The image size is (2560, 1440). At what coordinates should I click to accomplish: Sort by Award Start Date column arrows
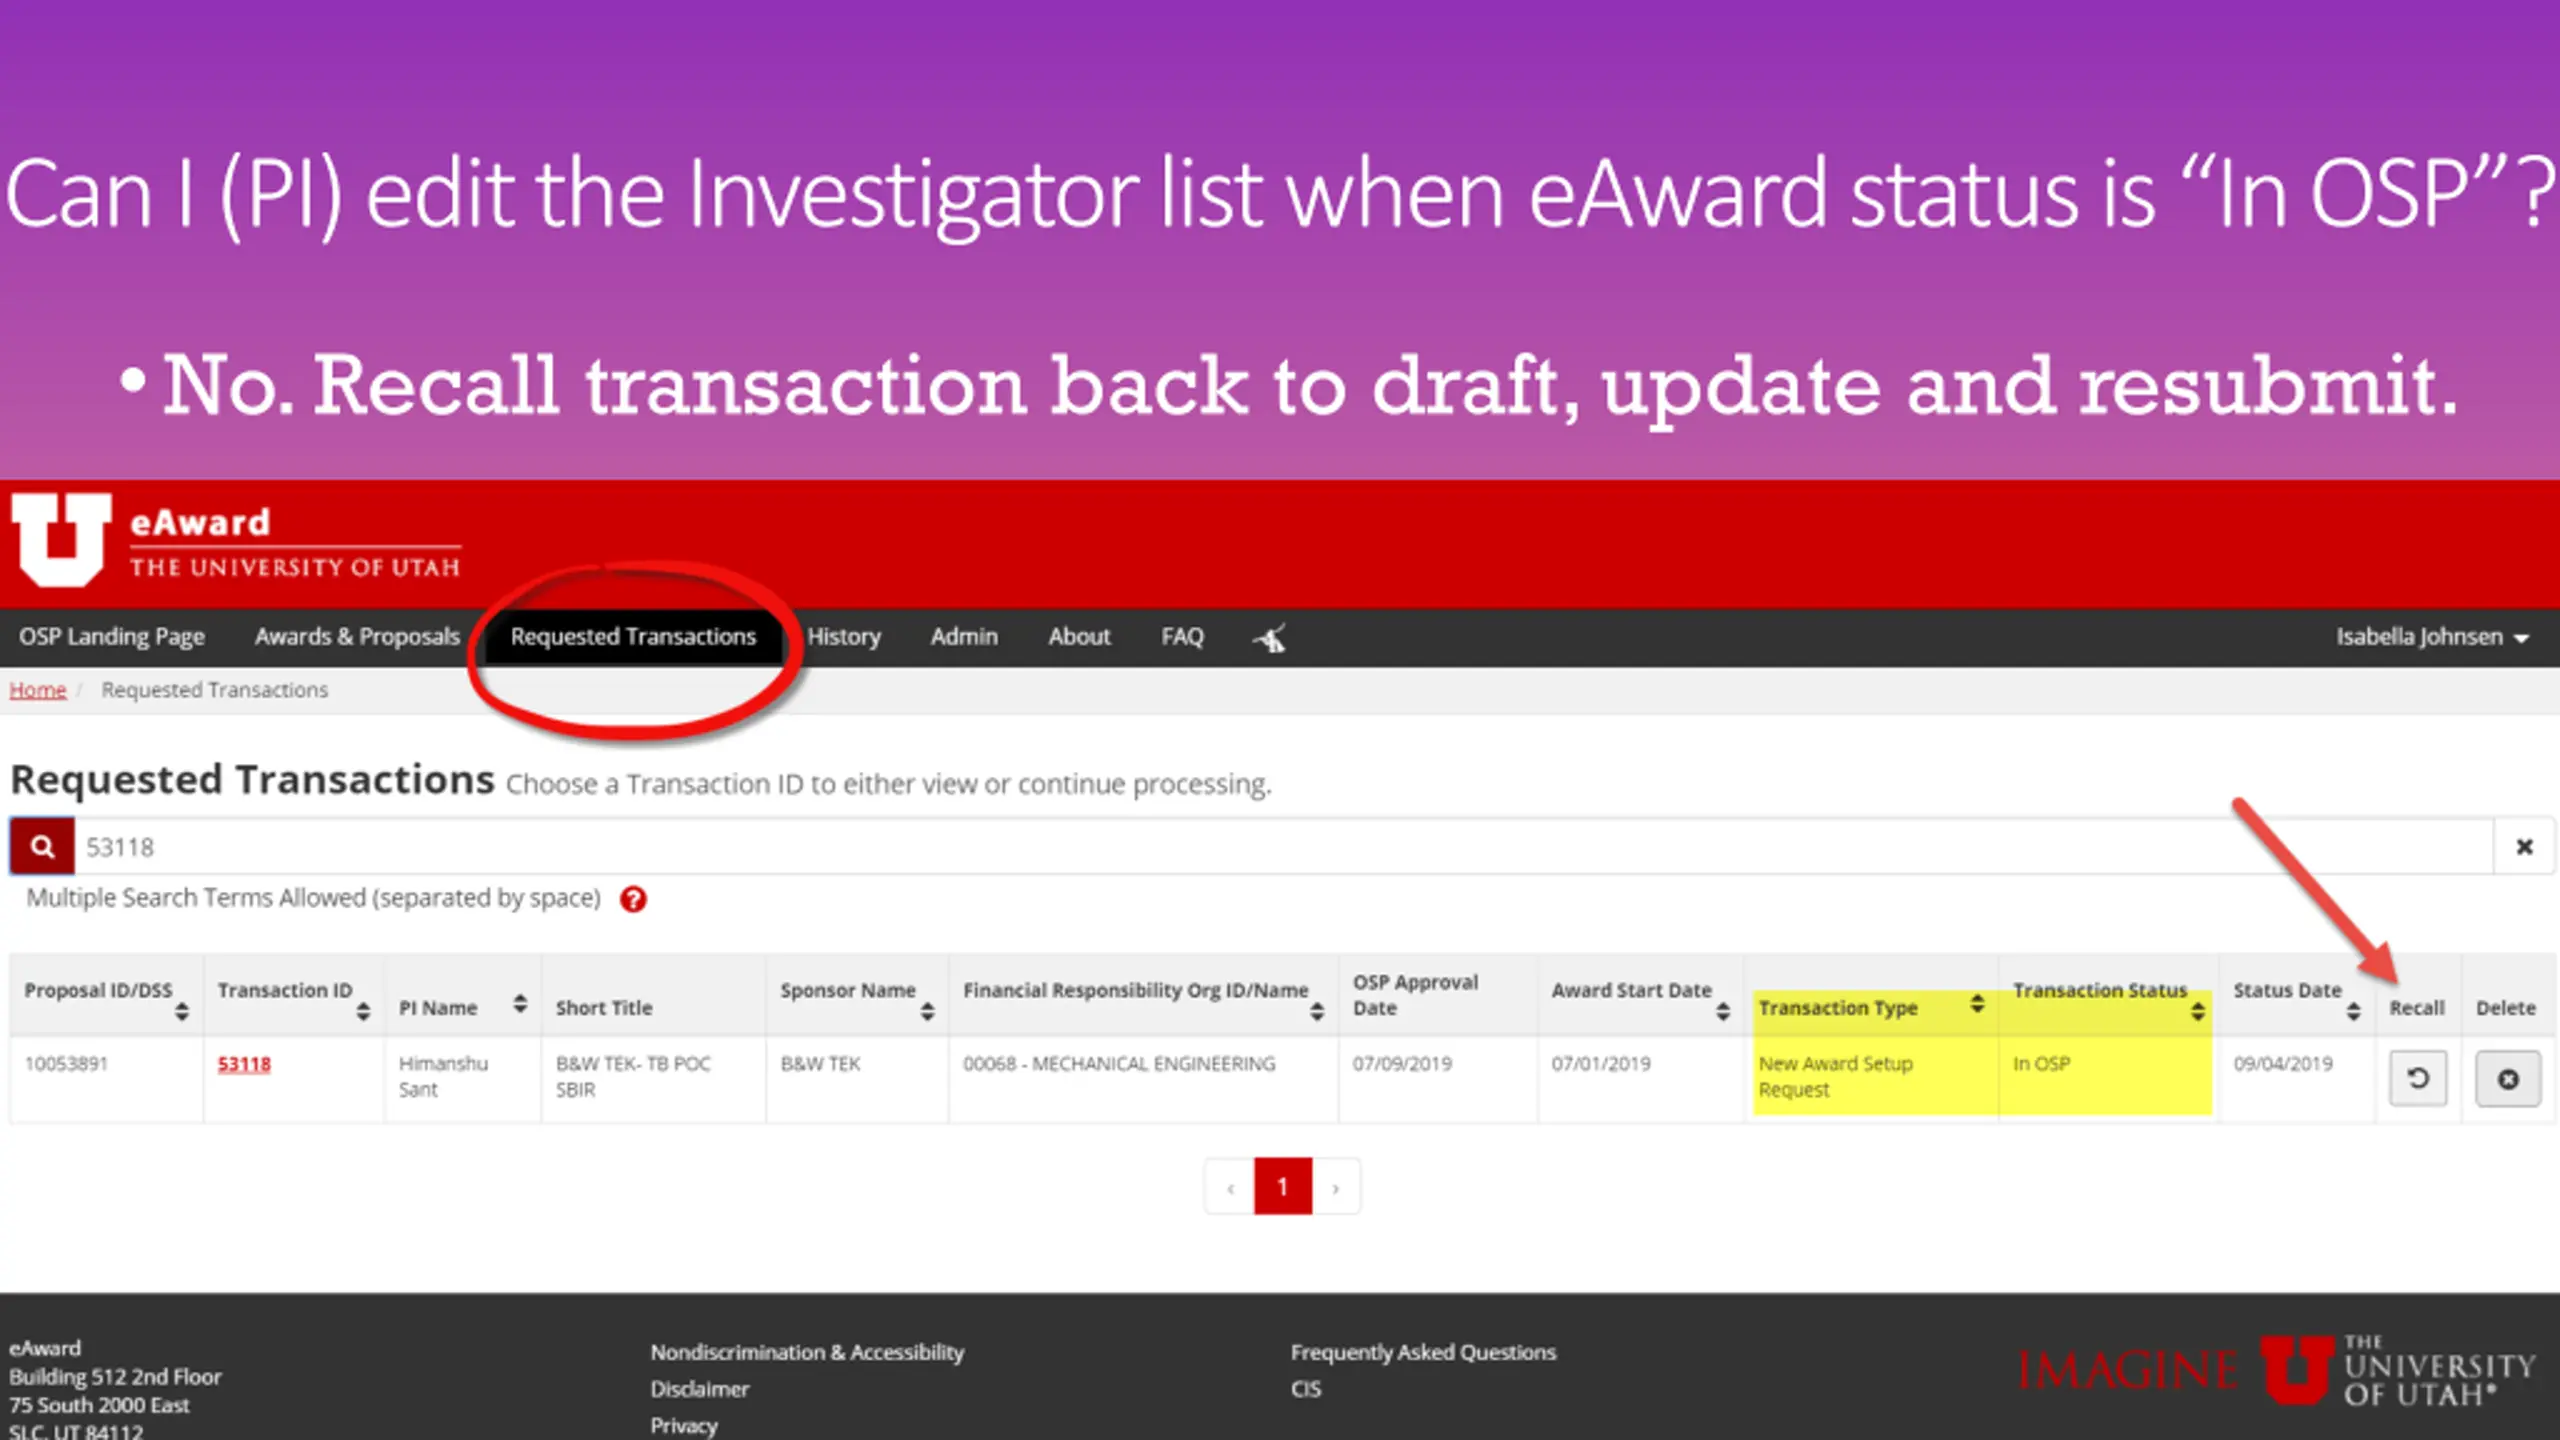(x=1723, y=1011)
